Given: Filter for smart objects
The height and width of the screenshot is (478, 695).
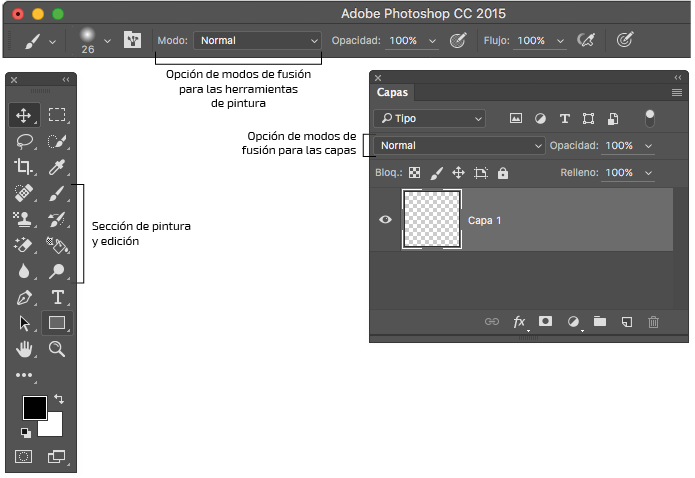Looking at the screenshot, I should click(x=613, y=118).
